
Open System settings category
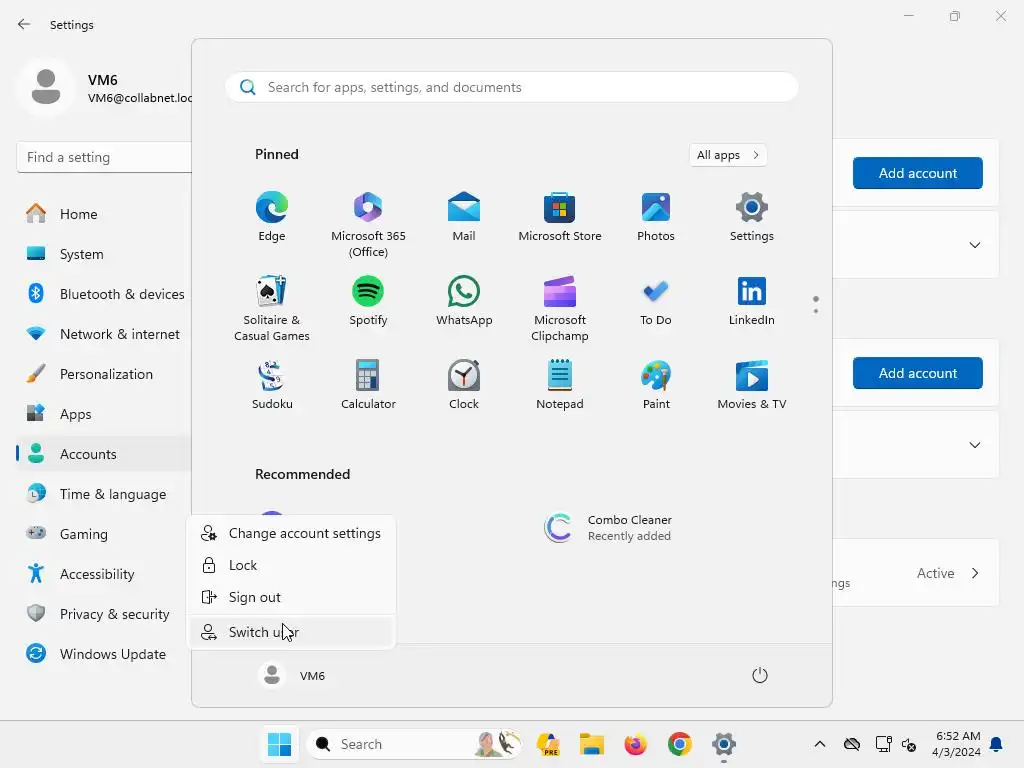click(104, 254)
